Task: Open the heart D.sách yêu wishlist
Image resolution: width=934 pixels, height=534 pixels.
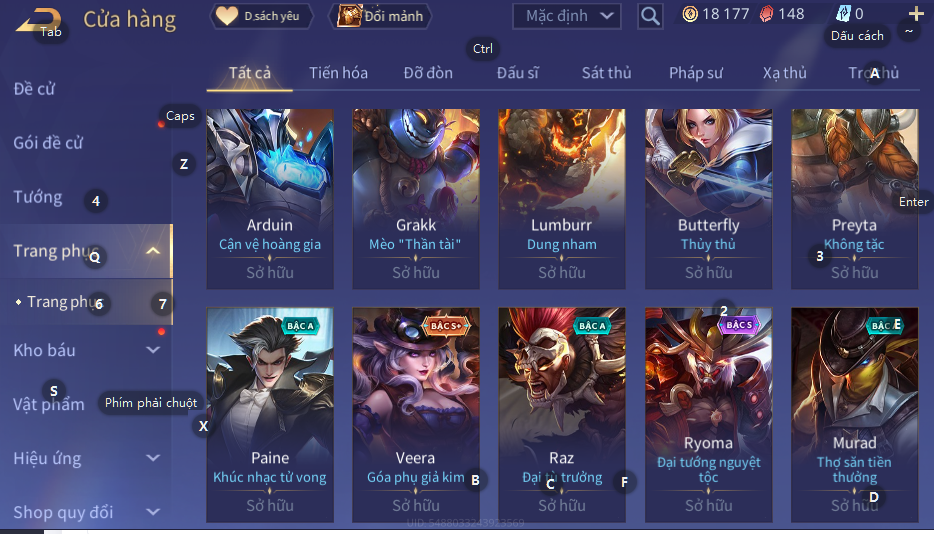Action: point(261,16)
